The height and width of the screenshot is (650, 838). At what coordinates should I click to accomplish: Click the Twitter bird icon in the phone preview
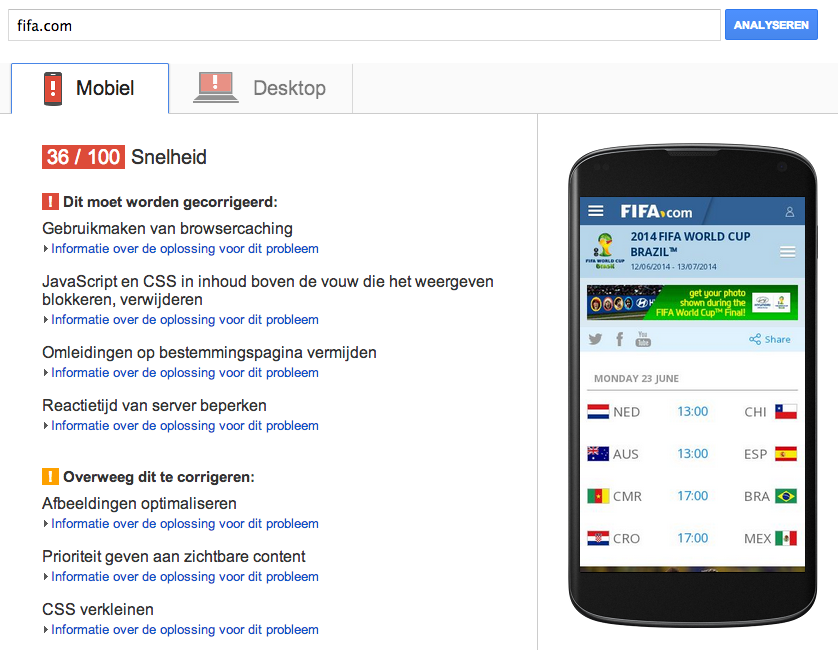coord(595,339)
